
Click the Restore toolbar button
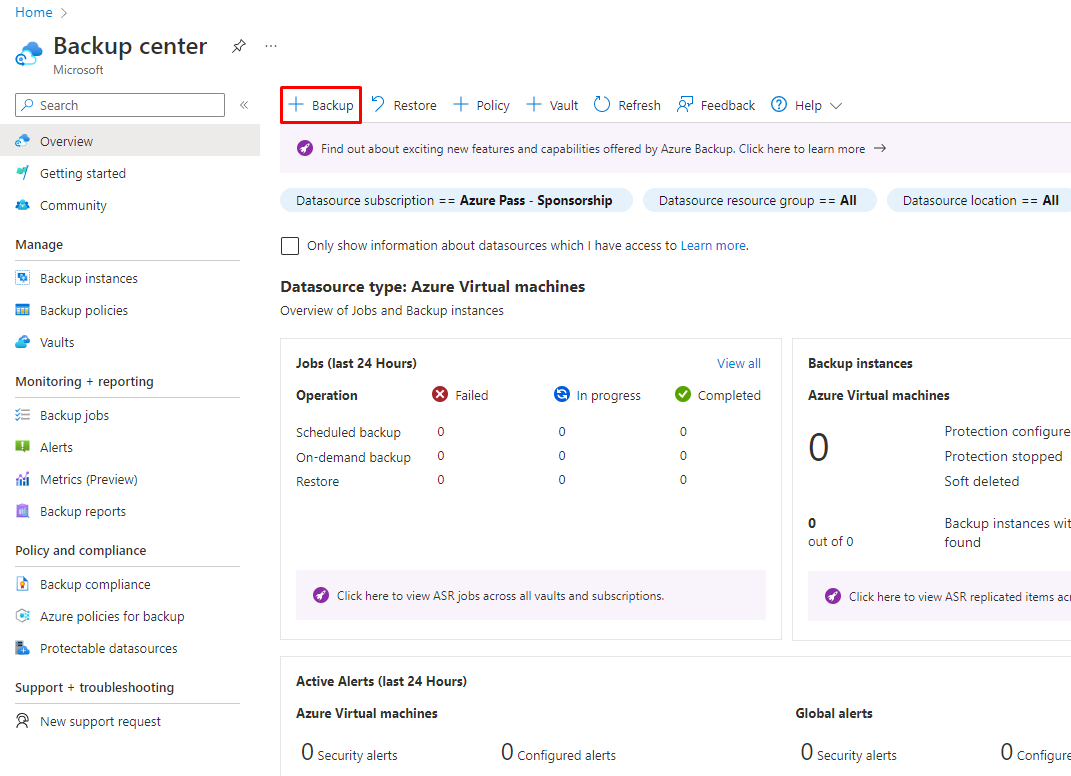point(404,105)
